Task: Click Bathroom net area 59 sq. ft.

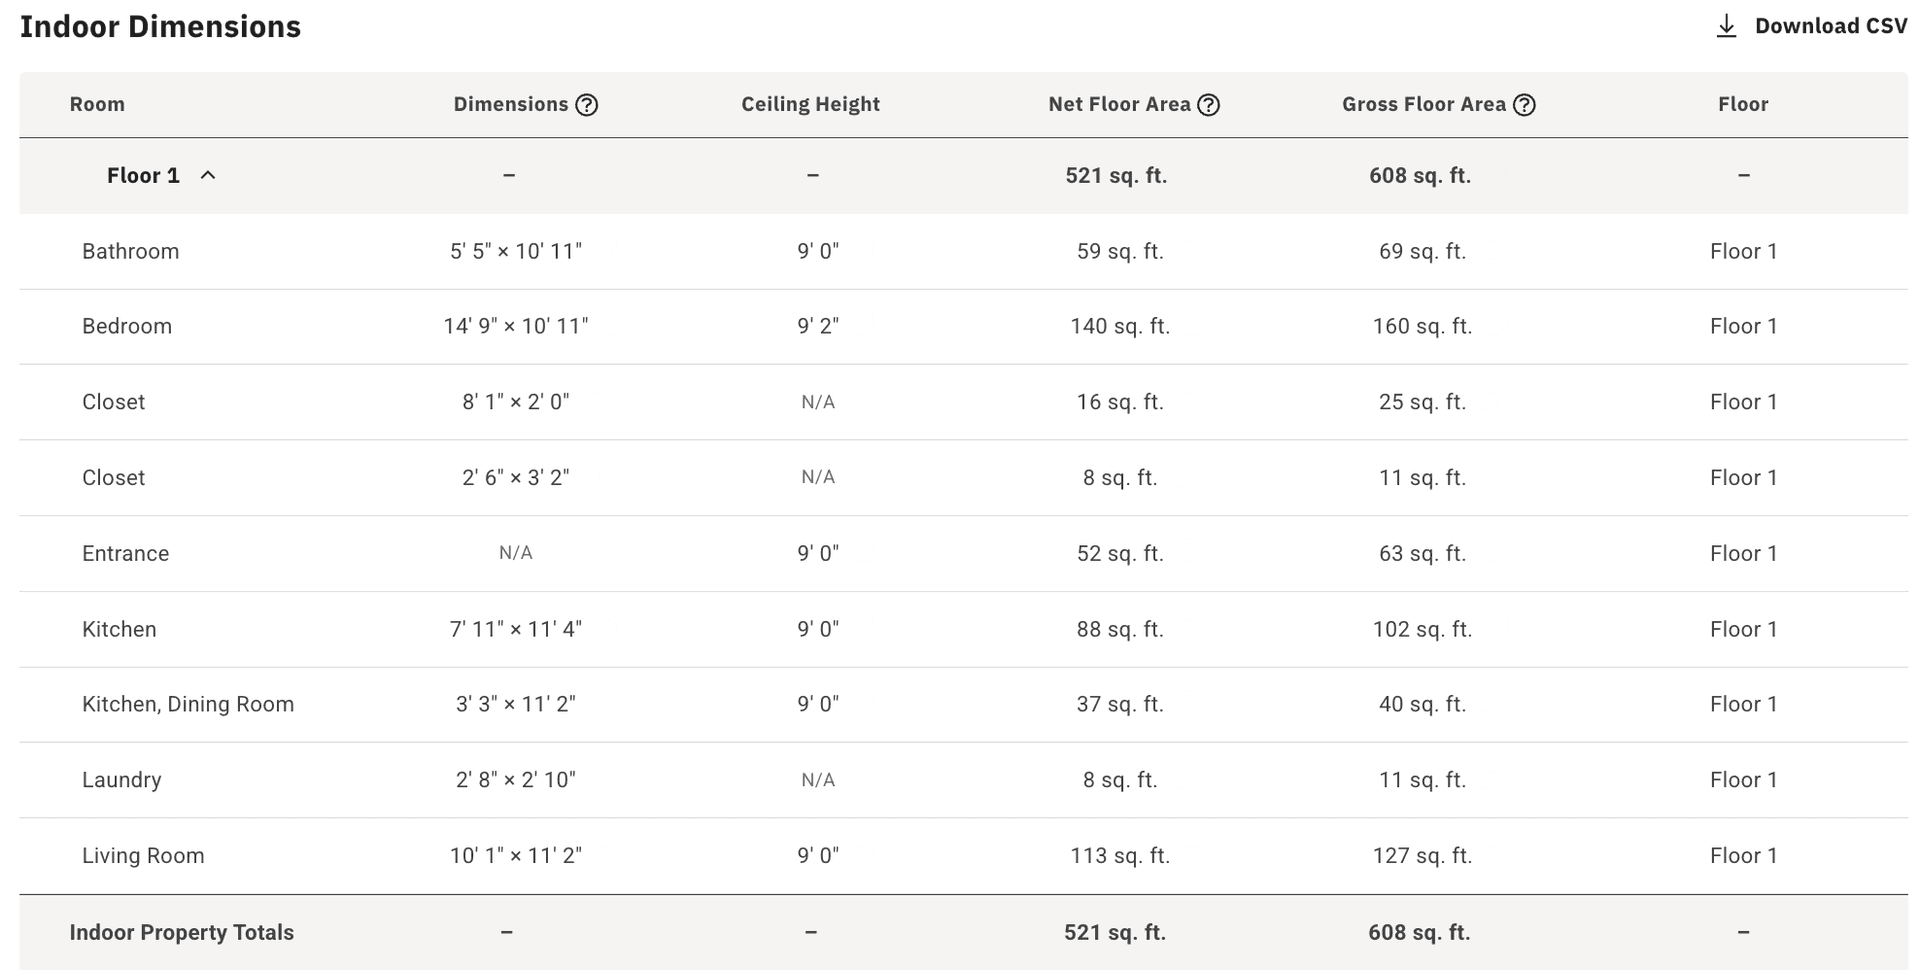Action: tap(1120, 251)
